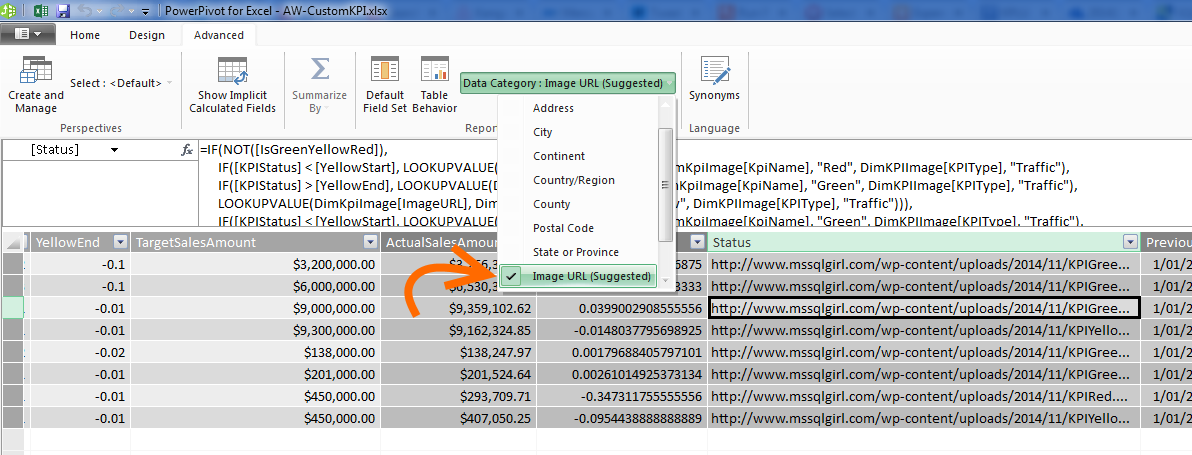
Task: Select the Advanced ribbon tab
Action: tap(219, 35)
